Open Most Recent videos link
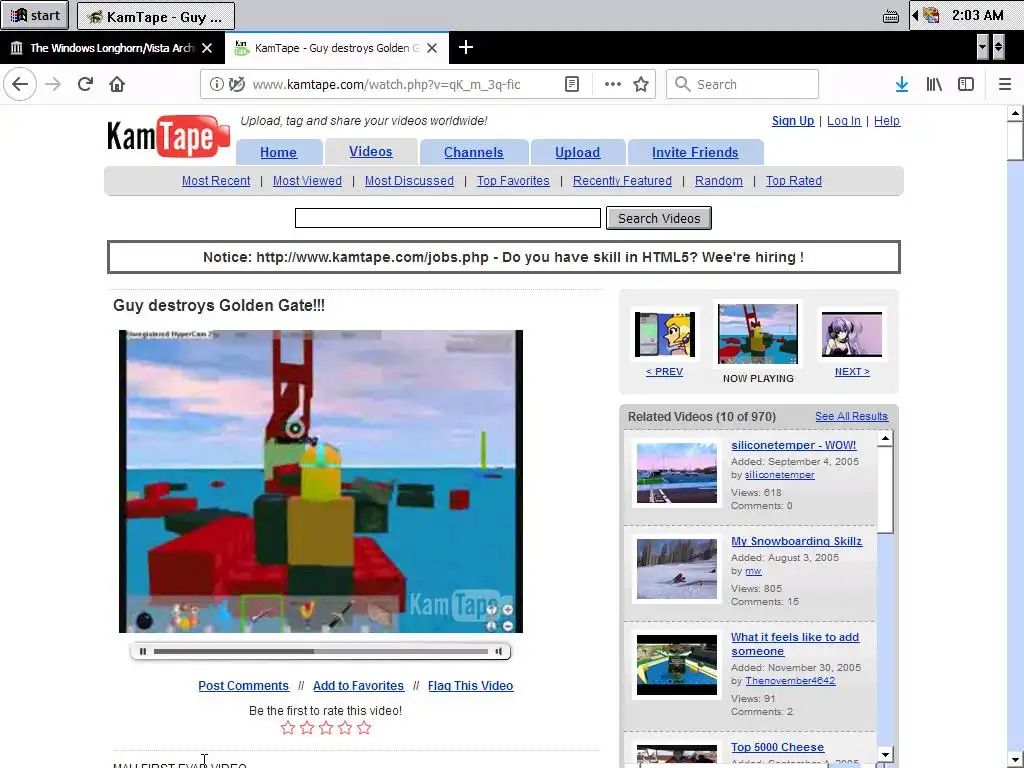 tap(216, 181)
